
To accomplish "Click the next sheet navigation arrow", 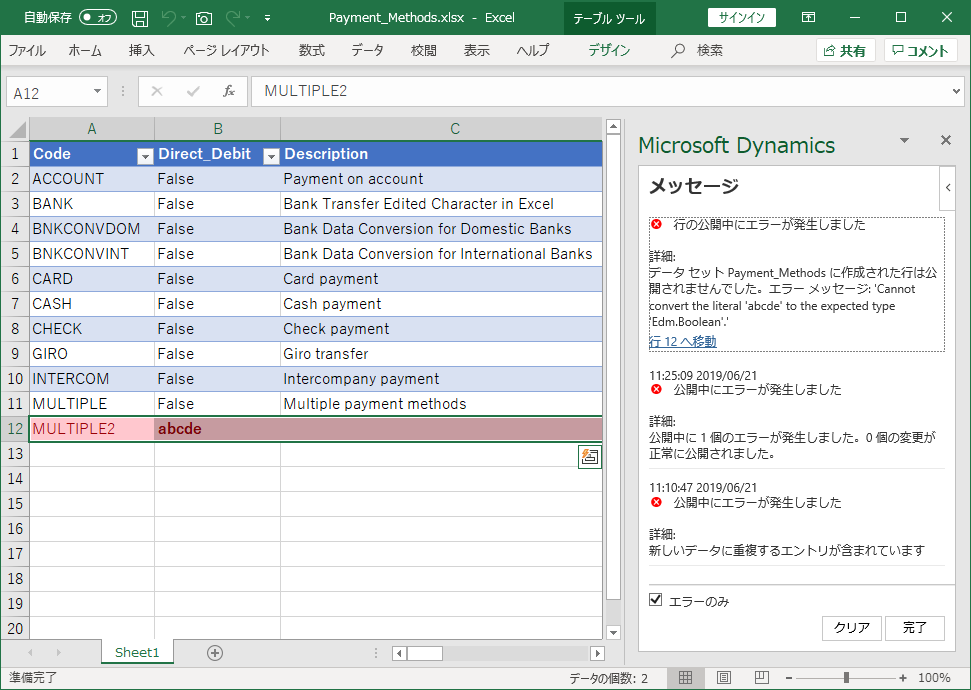I will pos(59,652).
